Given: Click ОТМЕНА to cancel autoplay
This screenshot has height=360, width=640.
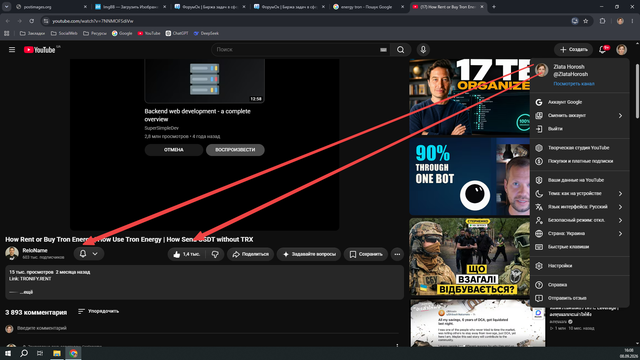Looking at the screenshot, I should click(173, 150).
